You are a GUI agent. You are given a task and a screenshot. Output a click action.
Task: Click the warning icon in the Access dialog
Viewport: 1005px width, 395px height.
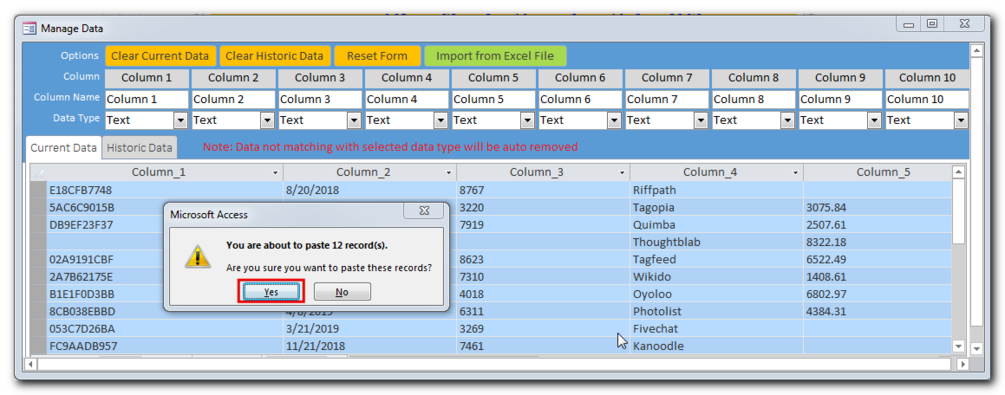pos(198,255)
